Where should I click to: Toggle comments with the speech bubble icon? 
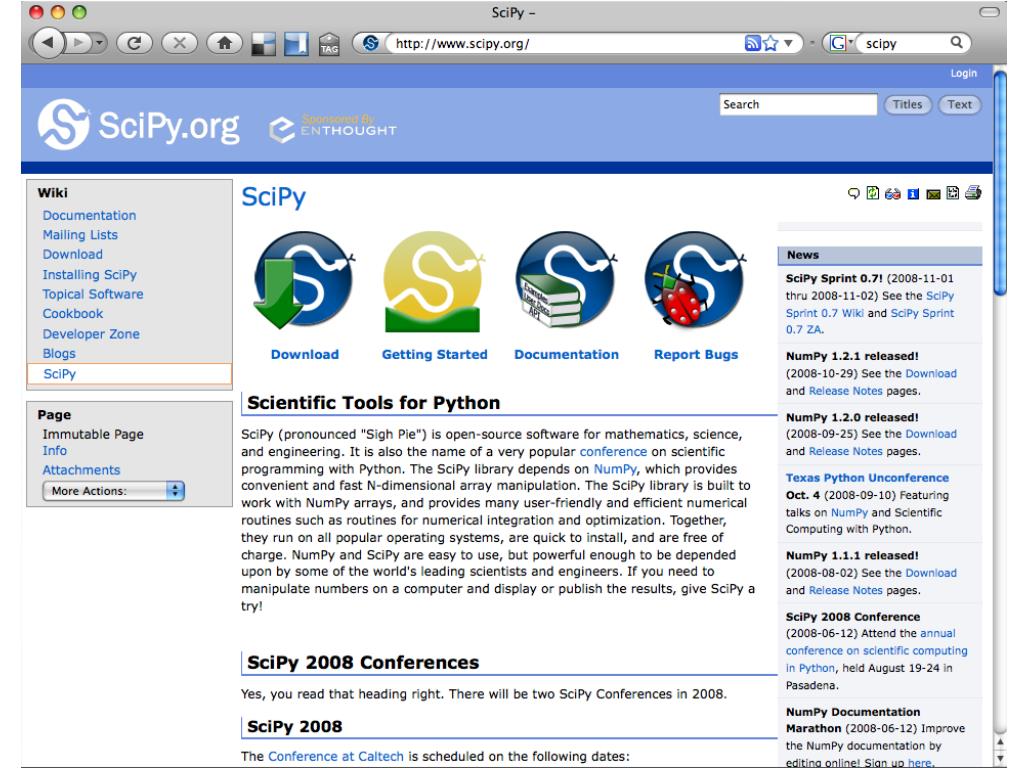click(853, 193)
